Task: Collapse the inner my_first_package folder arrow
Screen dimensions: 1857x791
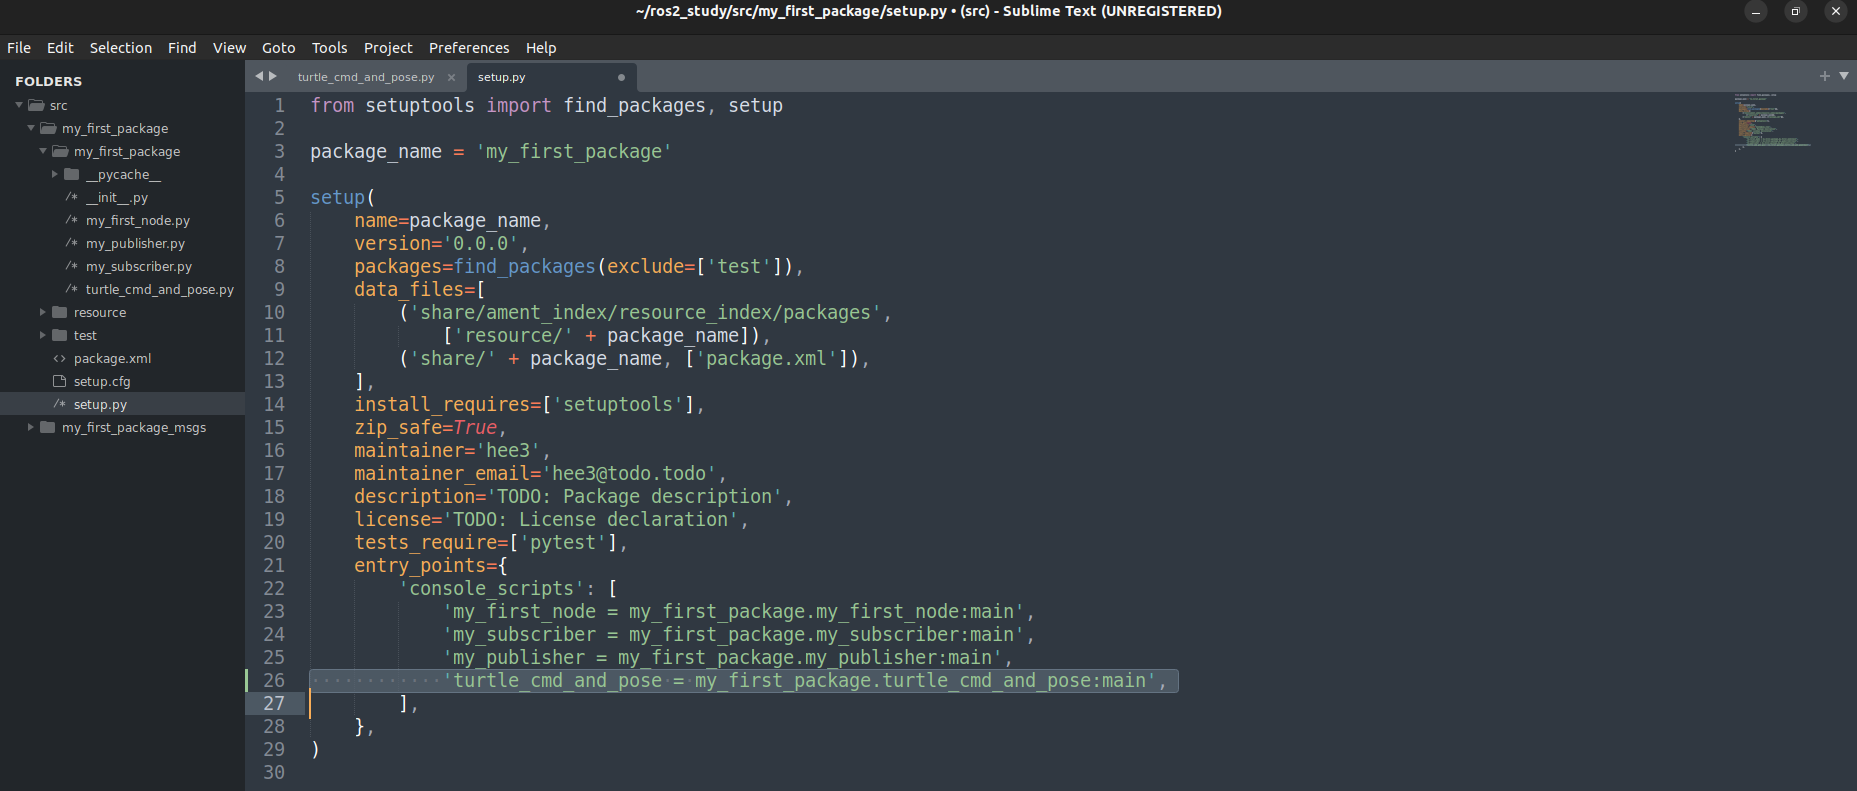Action: click(43, 151)
